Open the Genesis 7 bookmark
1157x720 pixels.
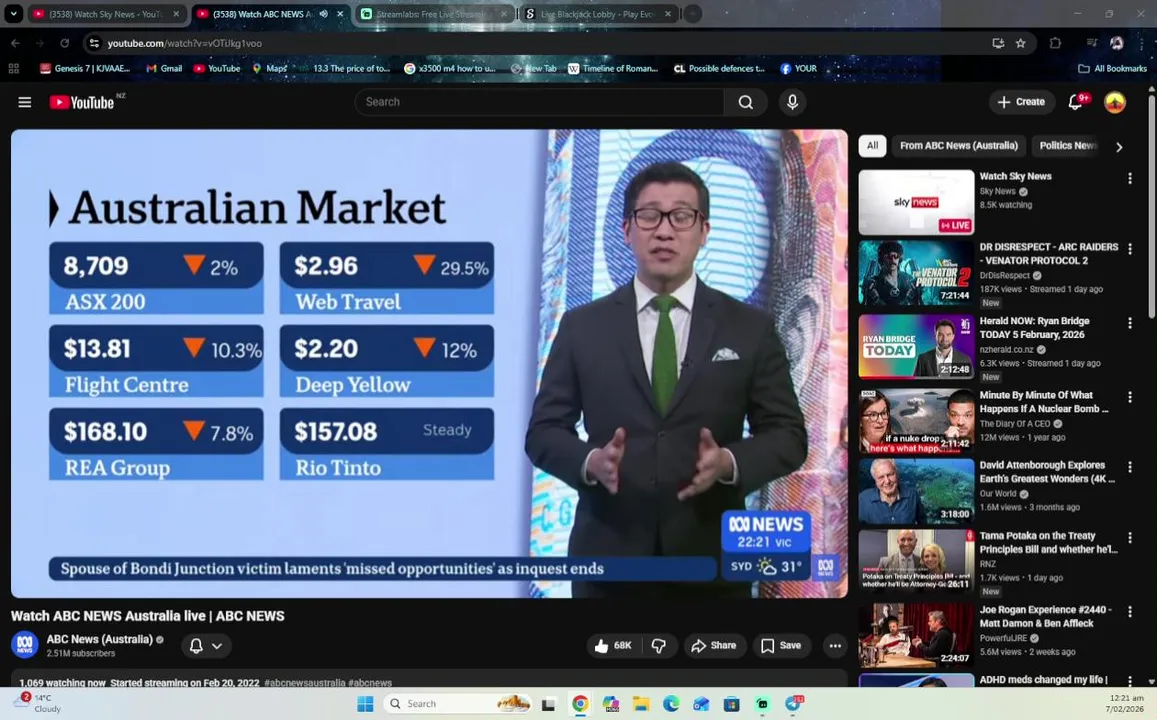click(85, 69)
